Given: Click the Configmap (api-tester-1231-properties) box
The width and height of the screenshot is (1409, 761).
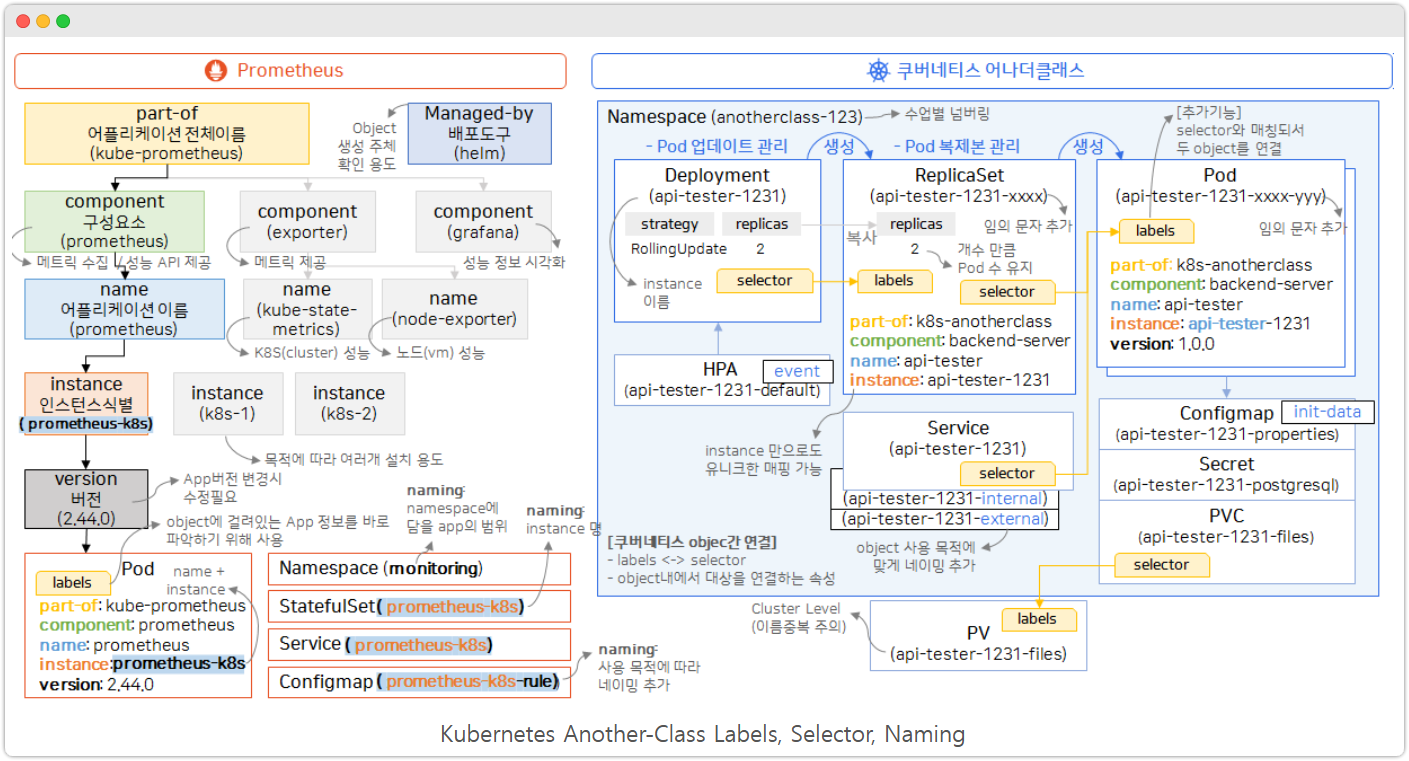Looking at the screenshot, I should tap(1227, 424).
